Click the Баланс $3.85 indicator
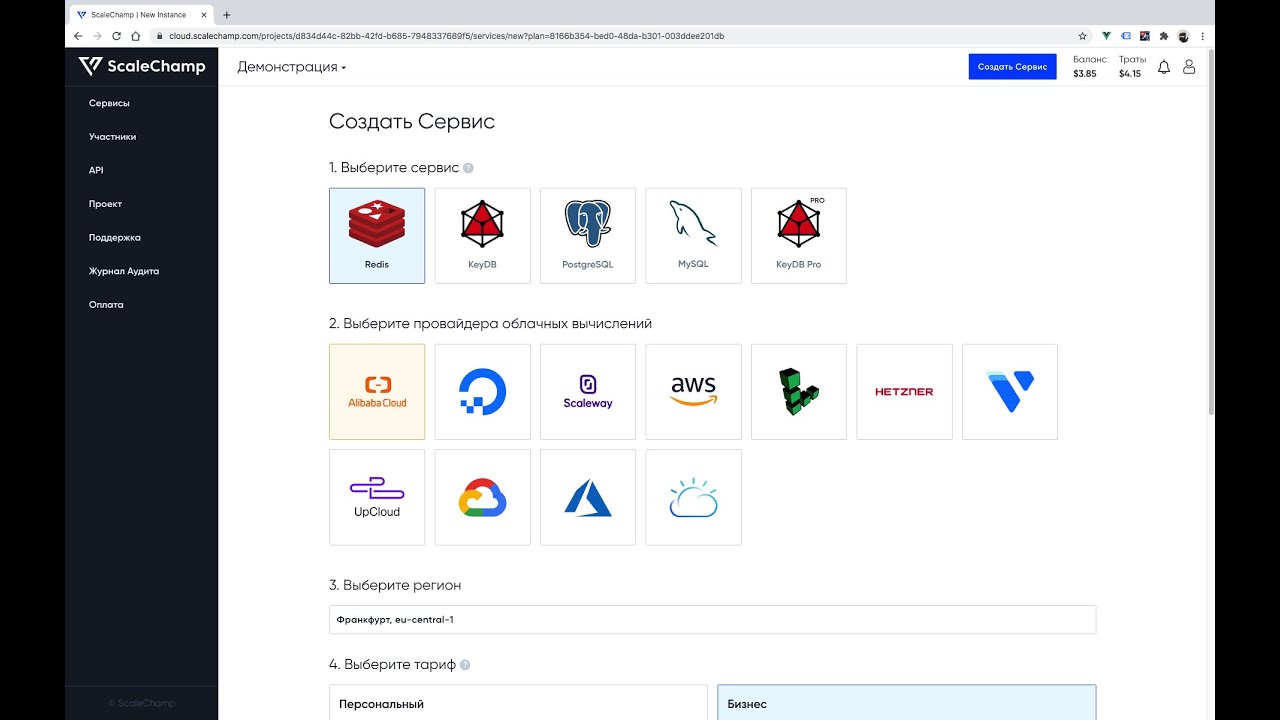Viewport: 1280px width, 720px height. pyautogui.click(x=1089, y=67)
